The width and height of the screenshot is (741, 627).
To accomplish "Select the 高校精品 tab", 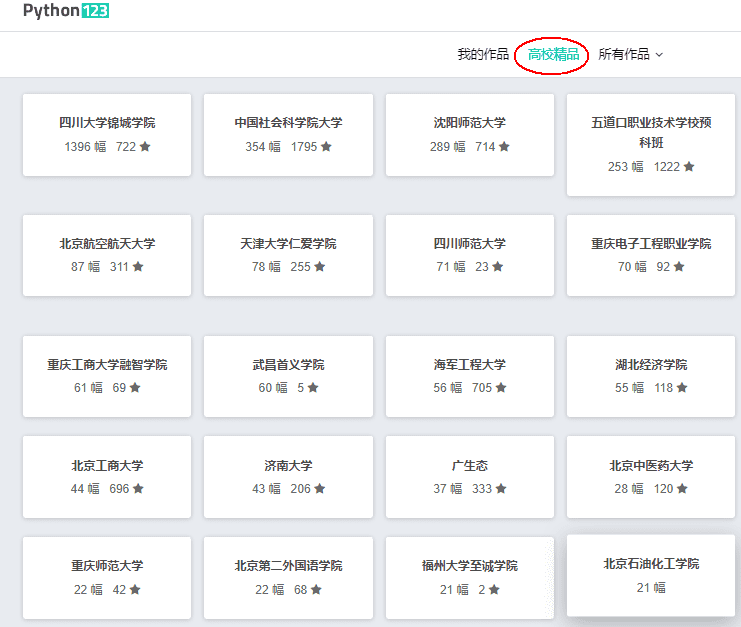I will (x=553, y=54).
